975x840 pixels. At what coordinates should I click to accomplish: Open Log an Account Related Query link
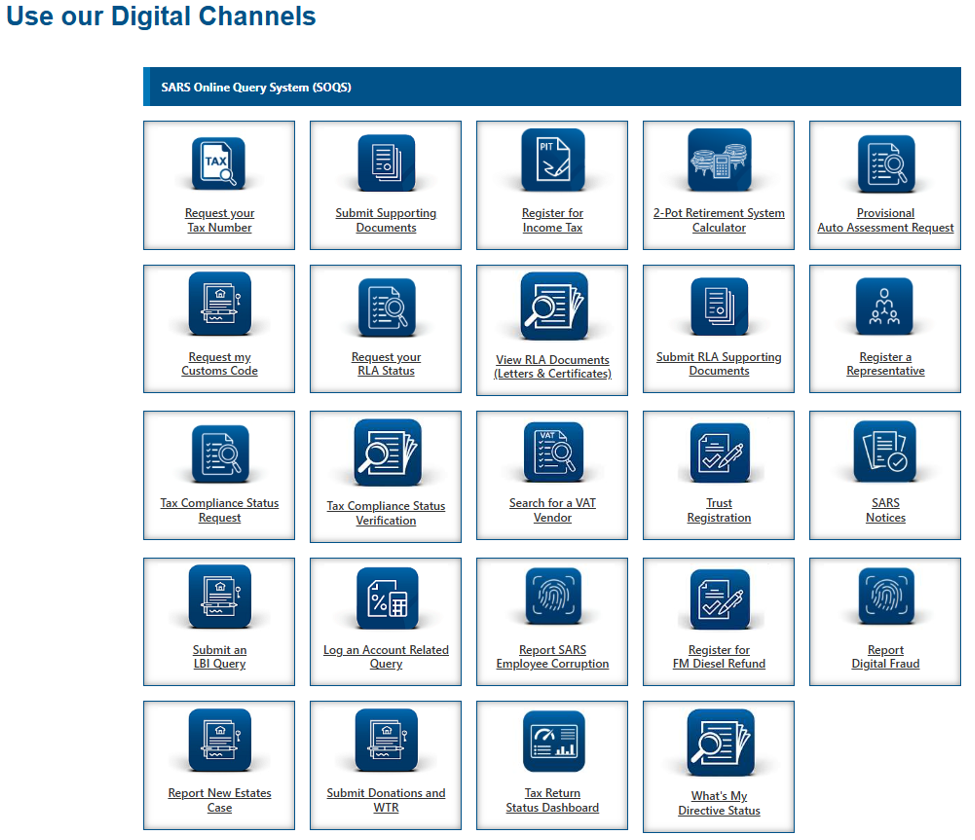click(386, 657)
